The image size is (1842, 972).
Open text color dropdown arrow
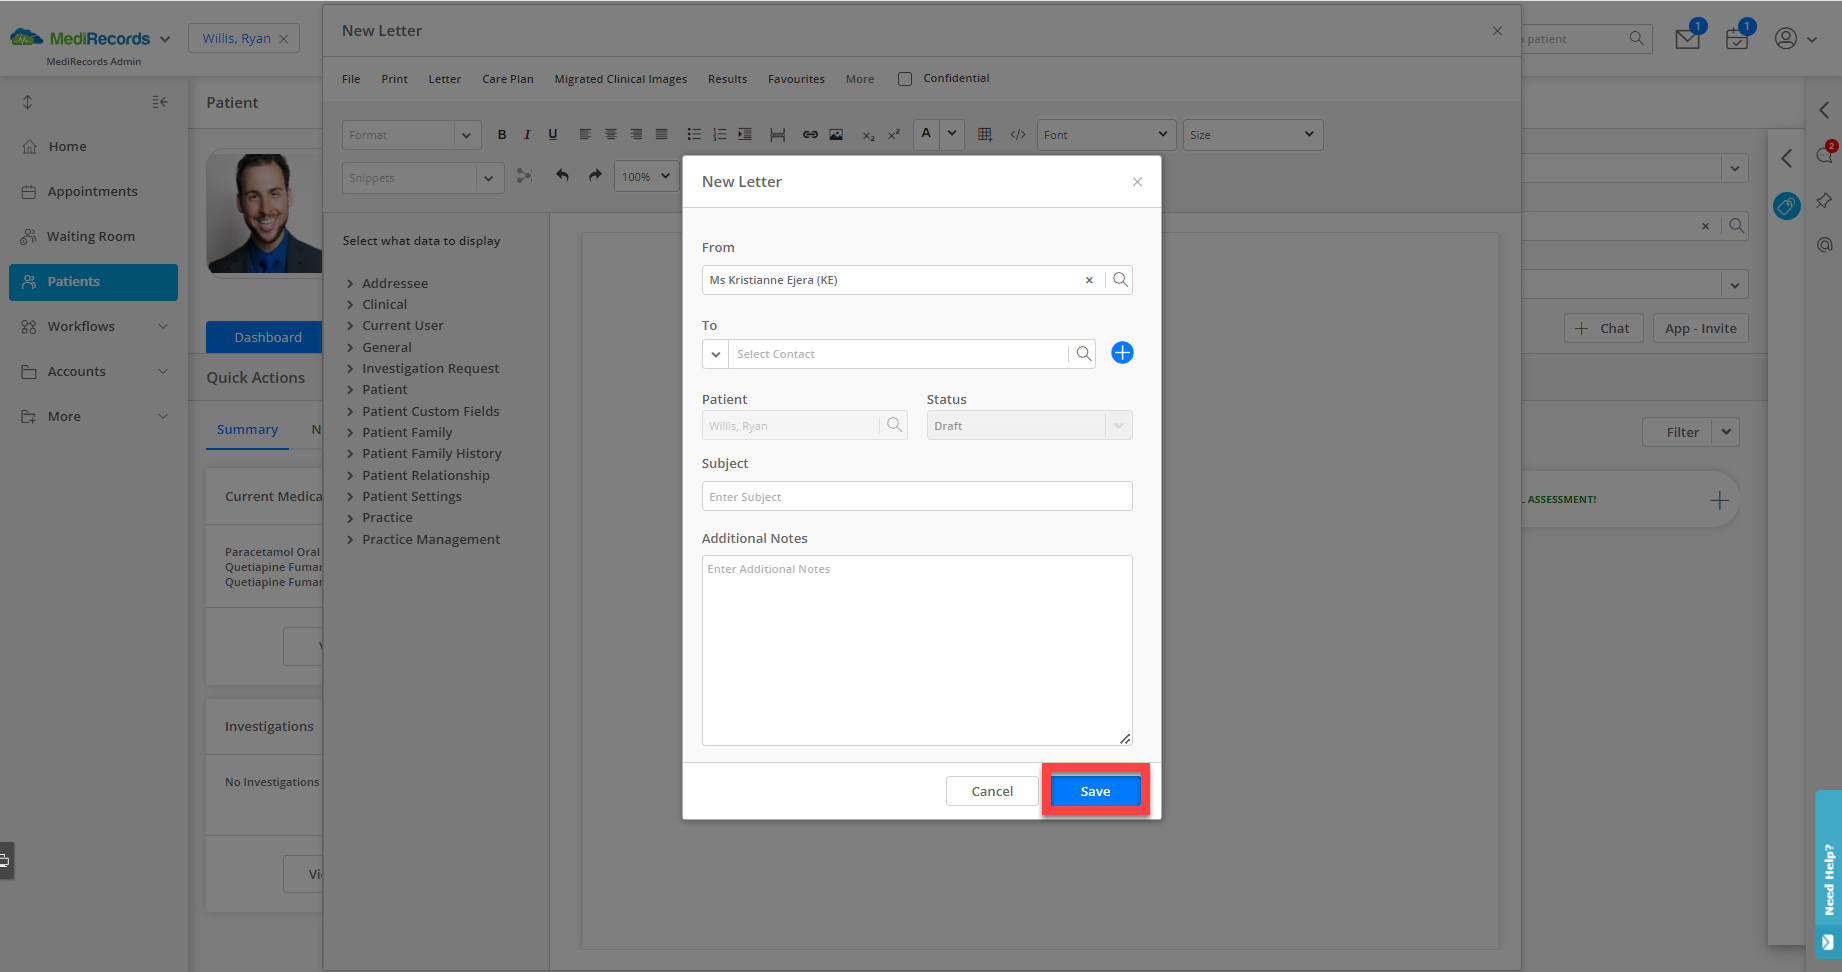pos(952,134)
